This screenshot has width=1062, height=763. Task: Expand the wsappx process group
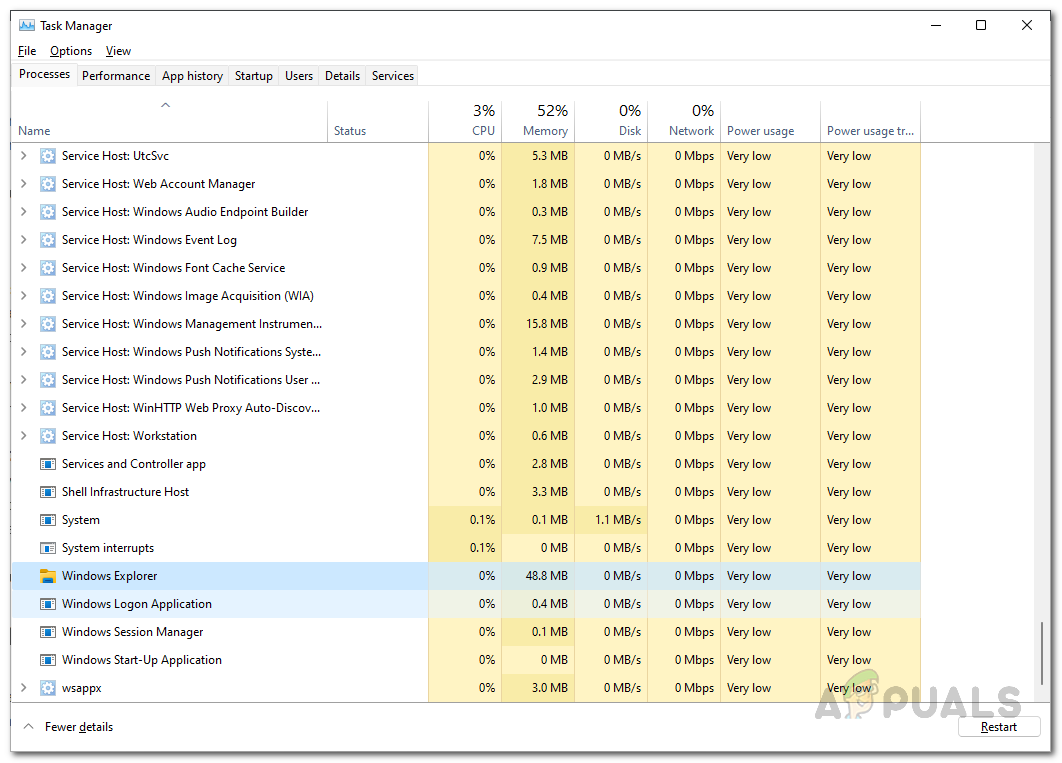point(24,688)
